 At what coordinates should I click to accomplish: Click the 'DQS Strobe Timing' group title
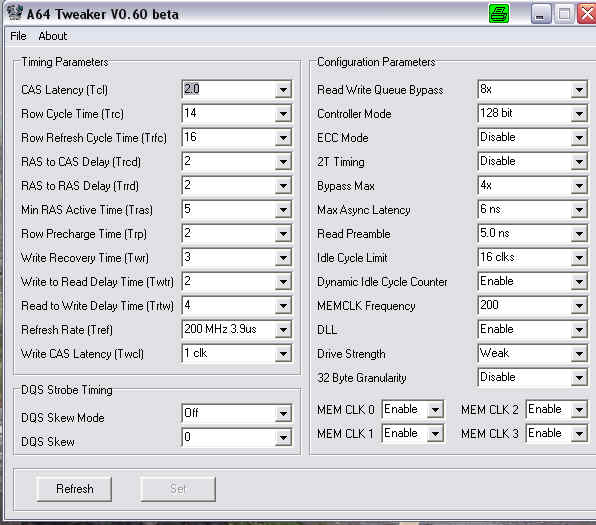click(x=67, y=390)
